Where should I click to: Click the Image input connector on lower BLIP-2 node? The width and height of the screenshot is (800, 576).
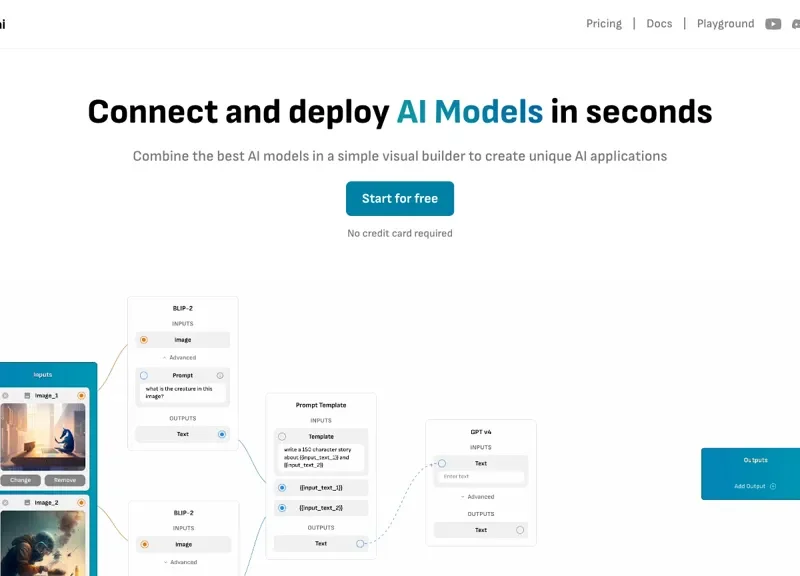pos(145,544)
